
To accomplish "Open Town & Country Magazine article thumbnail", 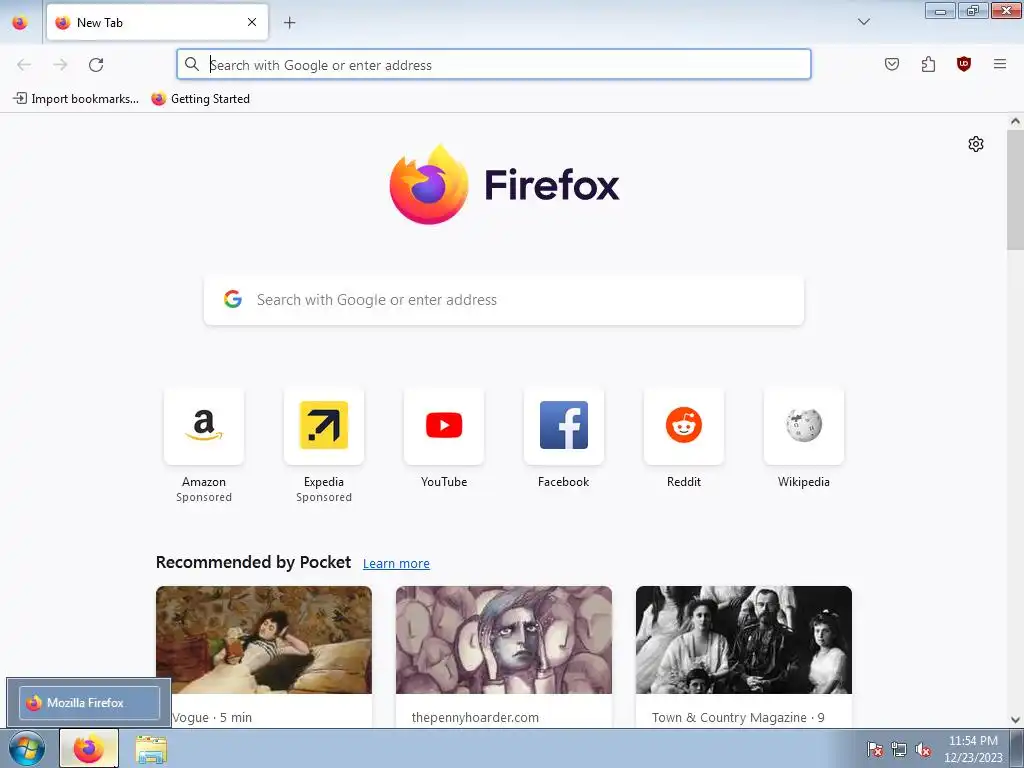I will click(744, 640).
